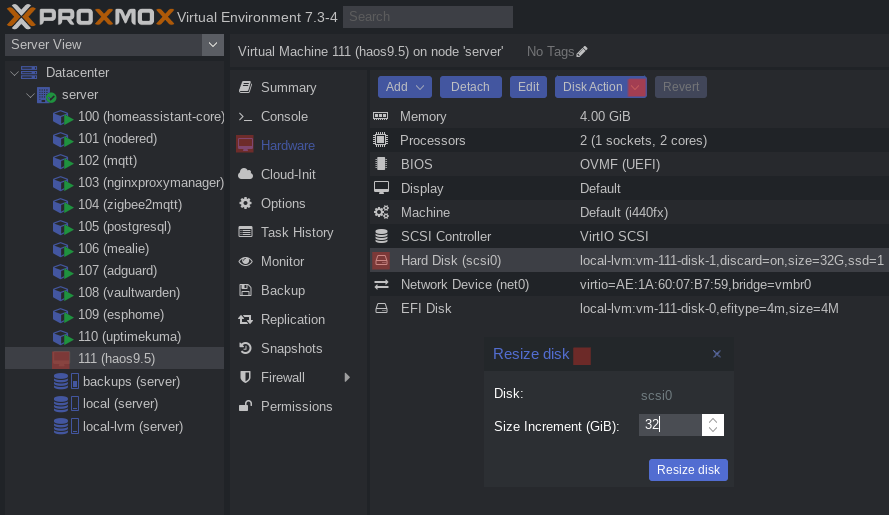Click container icon for 104 (zigbee2mqtt)
Image resolution: width=889 pixels, height=515 pixels.
tap(62, 205)
